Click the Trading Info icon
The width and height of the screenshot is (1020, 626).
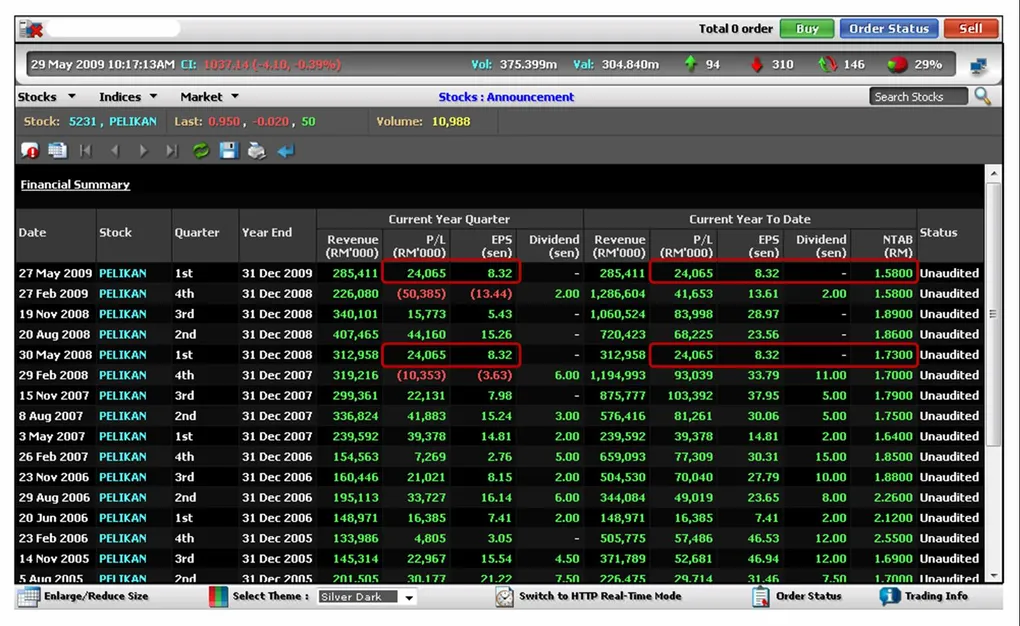[x=889, y=596]
